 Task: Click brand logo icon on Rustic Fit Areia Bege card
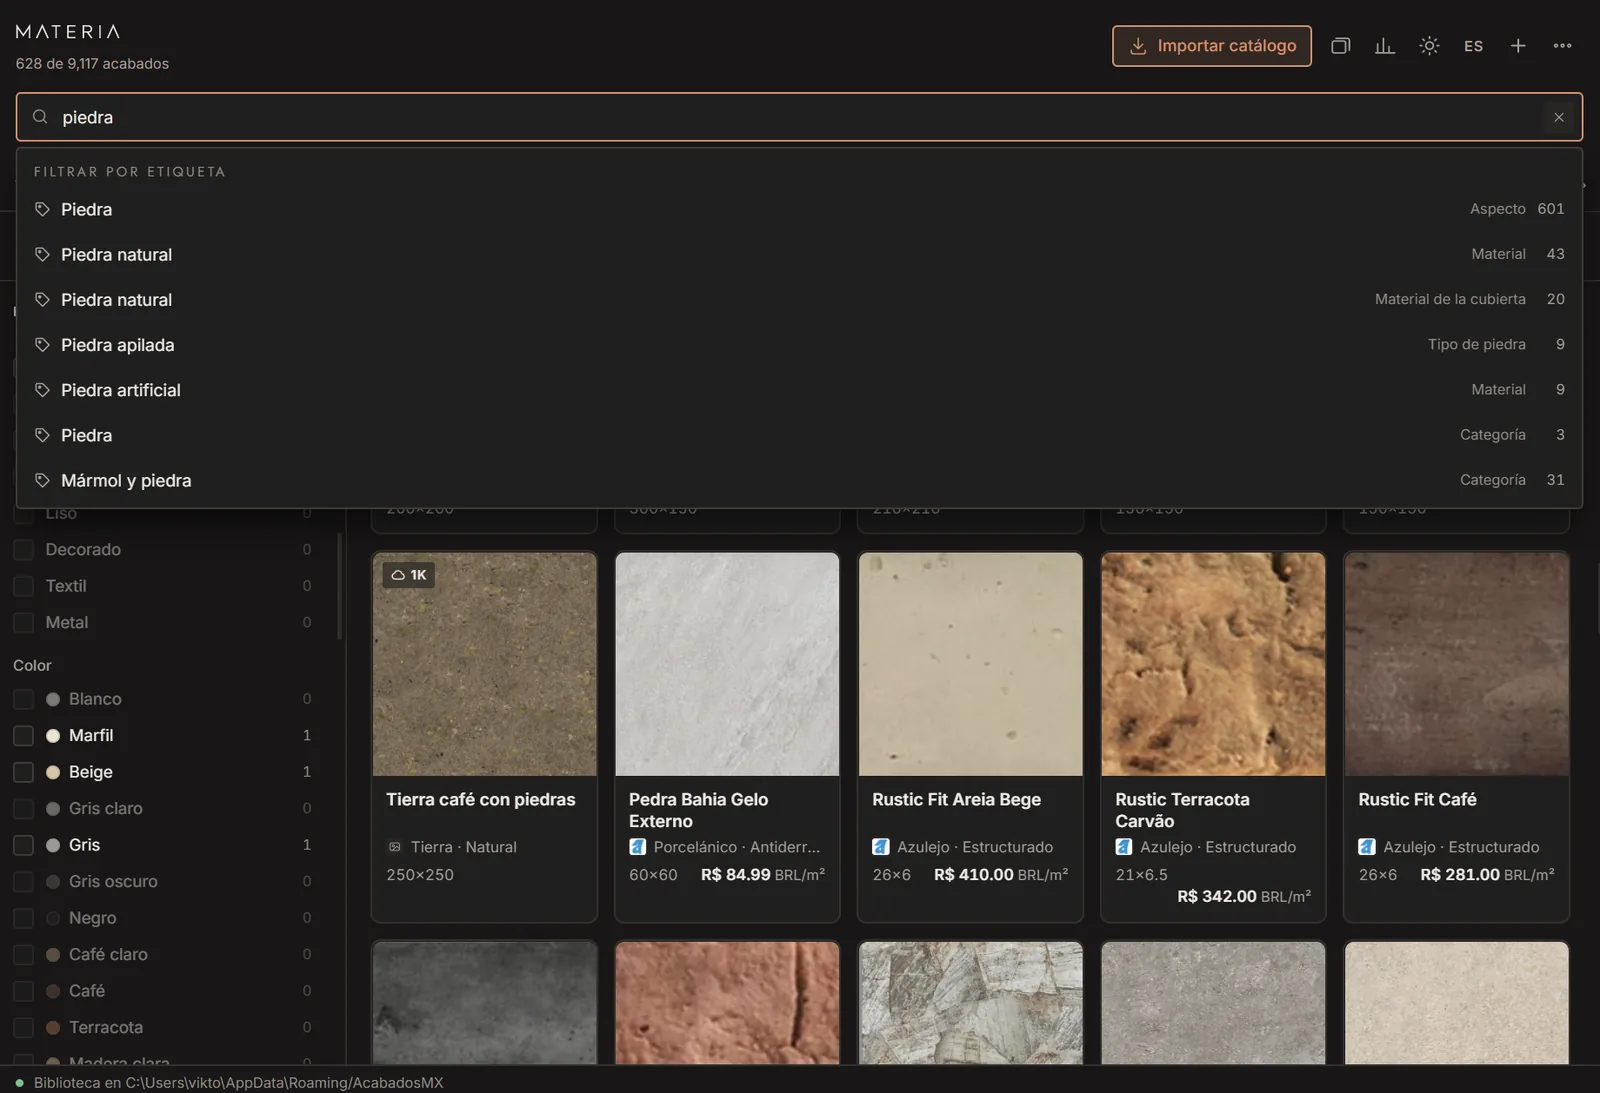tap(880, 847)
